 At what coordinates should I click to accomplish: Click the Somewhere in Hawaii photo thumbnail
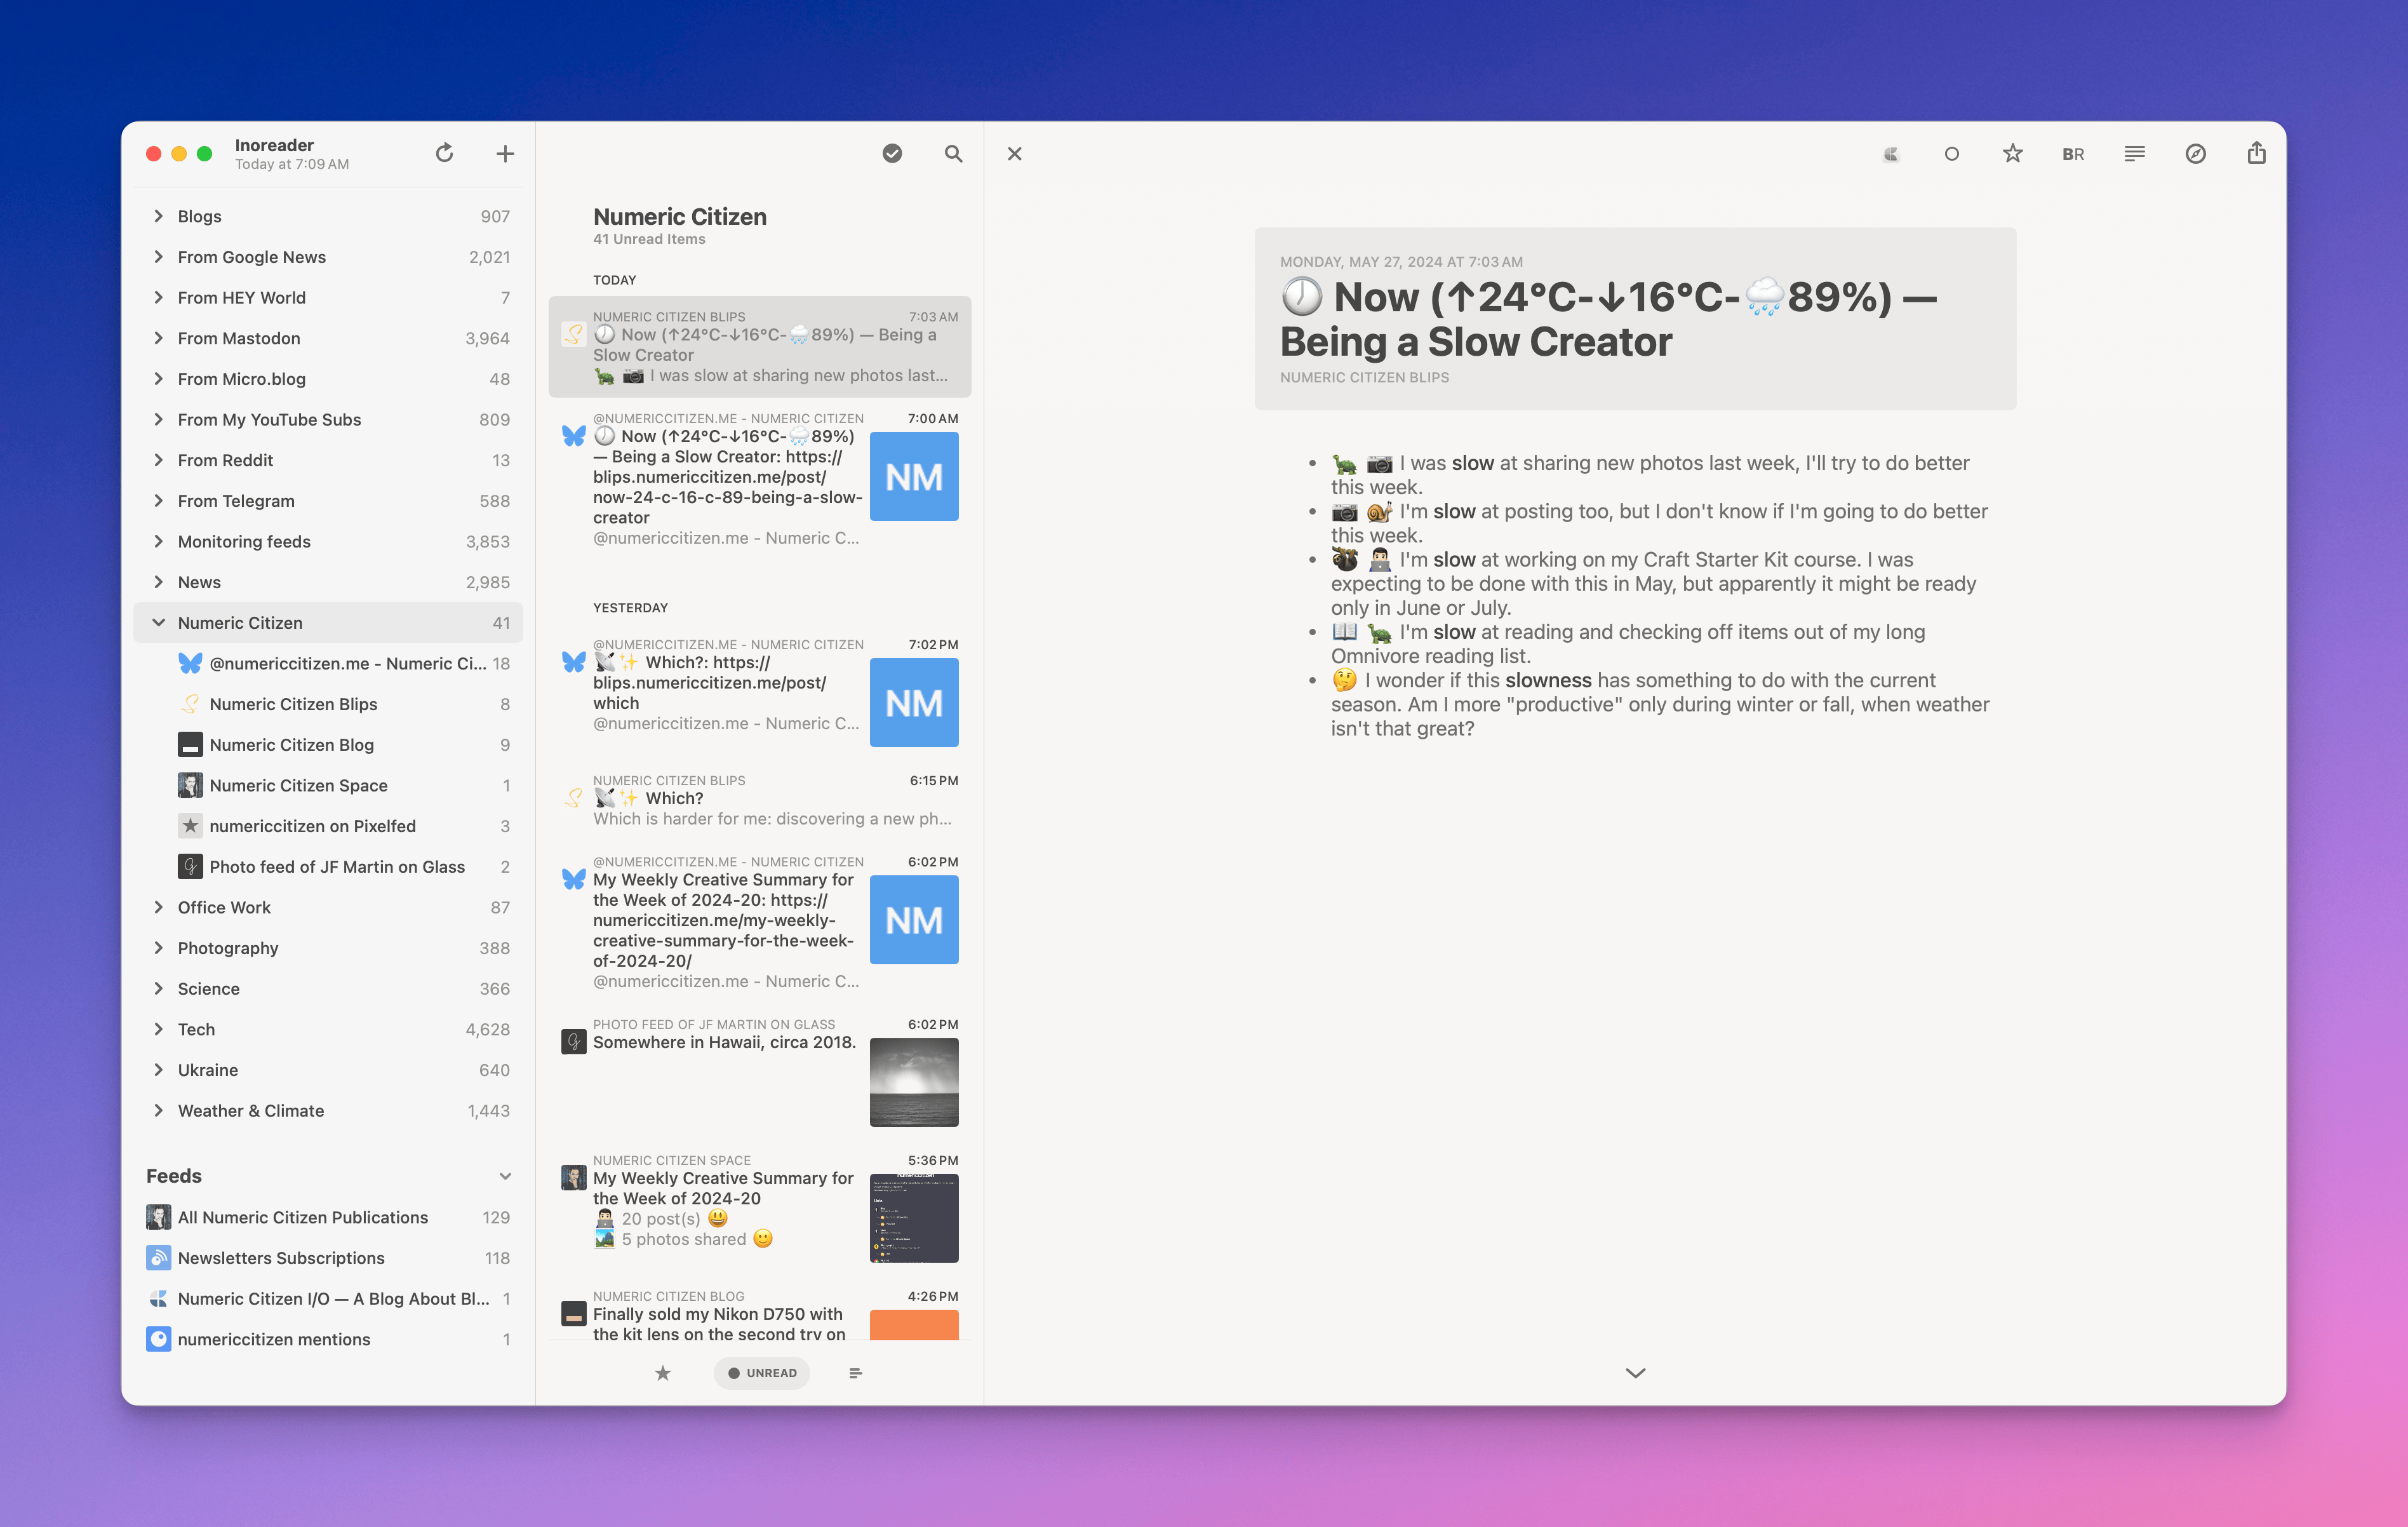click(913, 1082)
